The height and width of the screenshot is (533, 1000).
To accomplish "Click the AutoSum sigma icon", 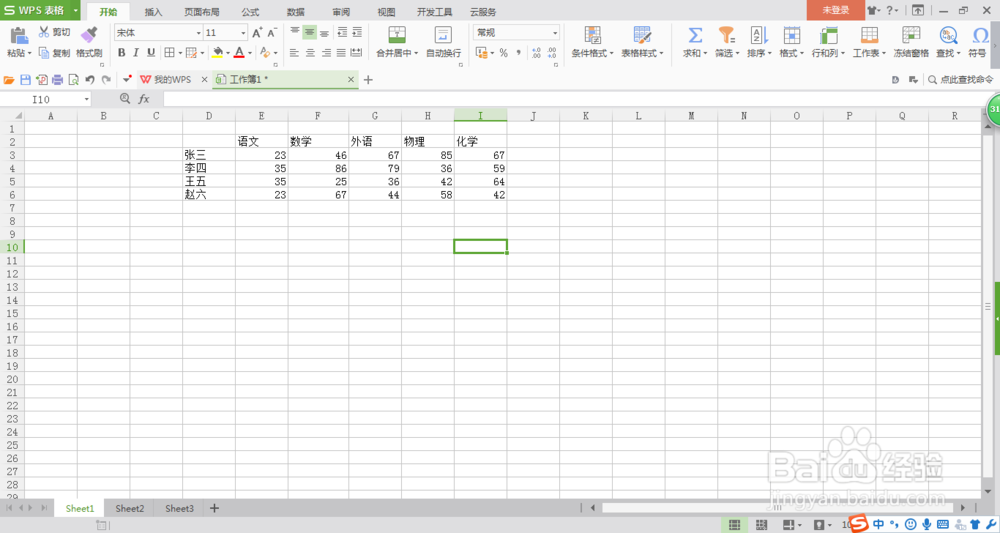I will click(x=695, y=35).
